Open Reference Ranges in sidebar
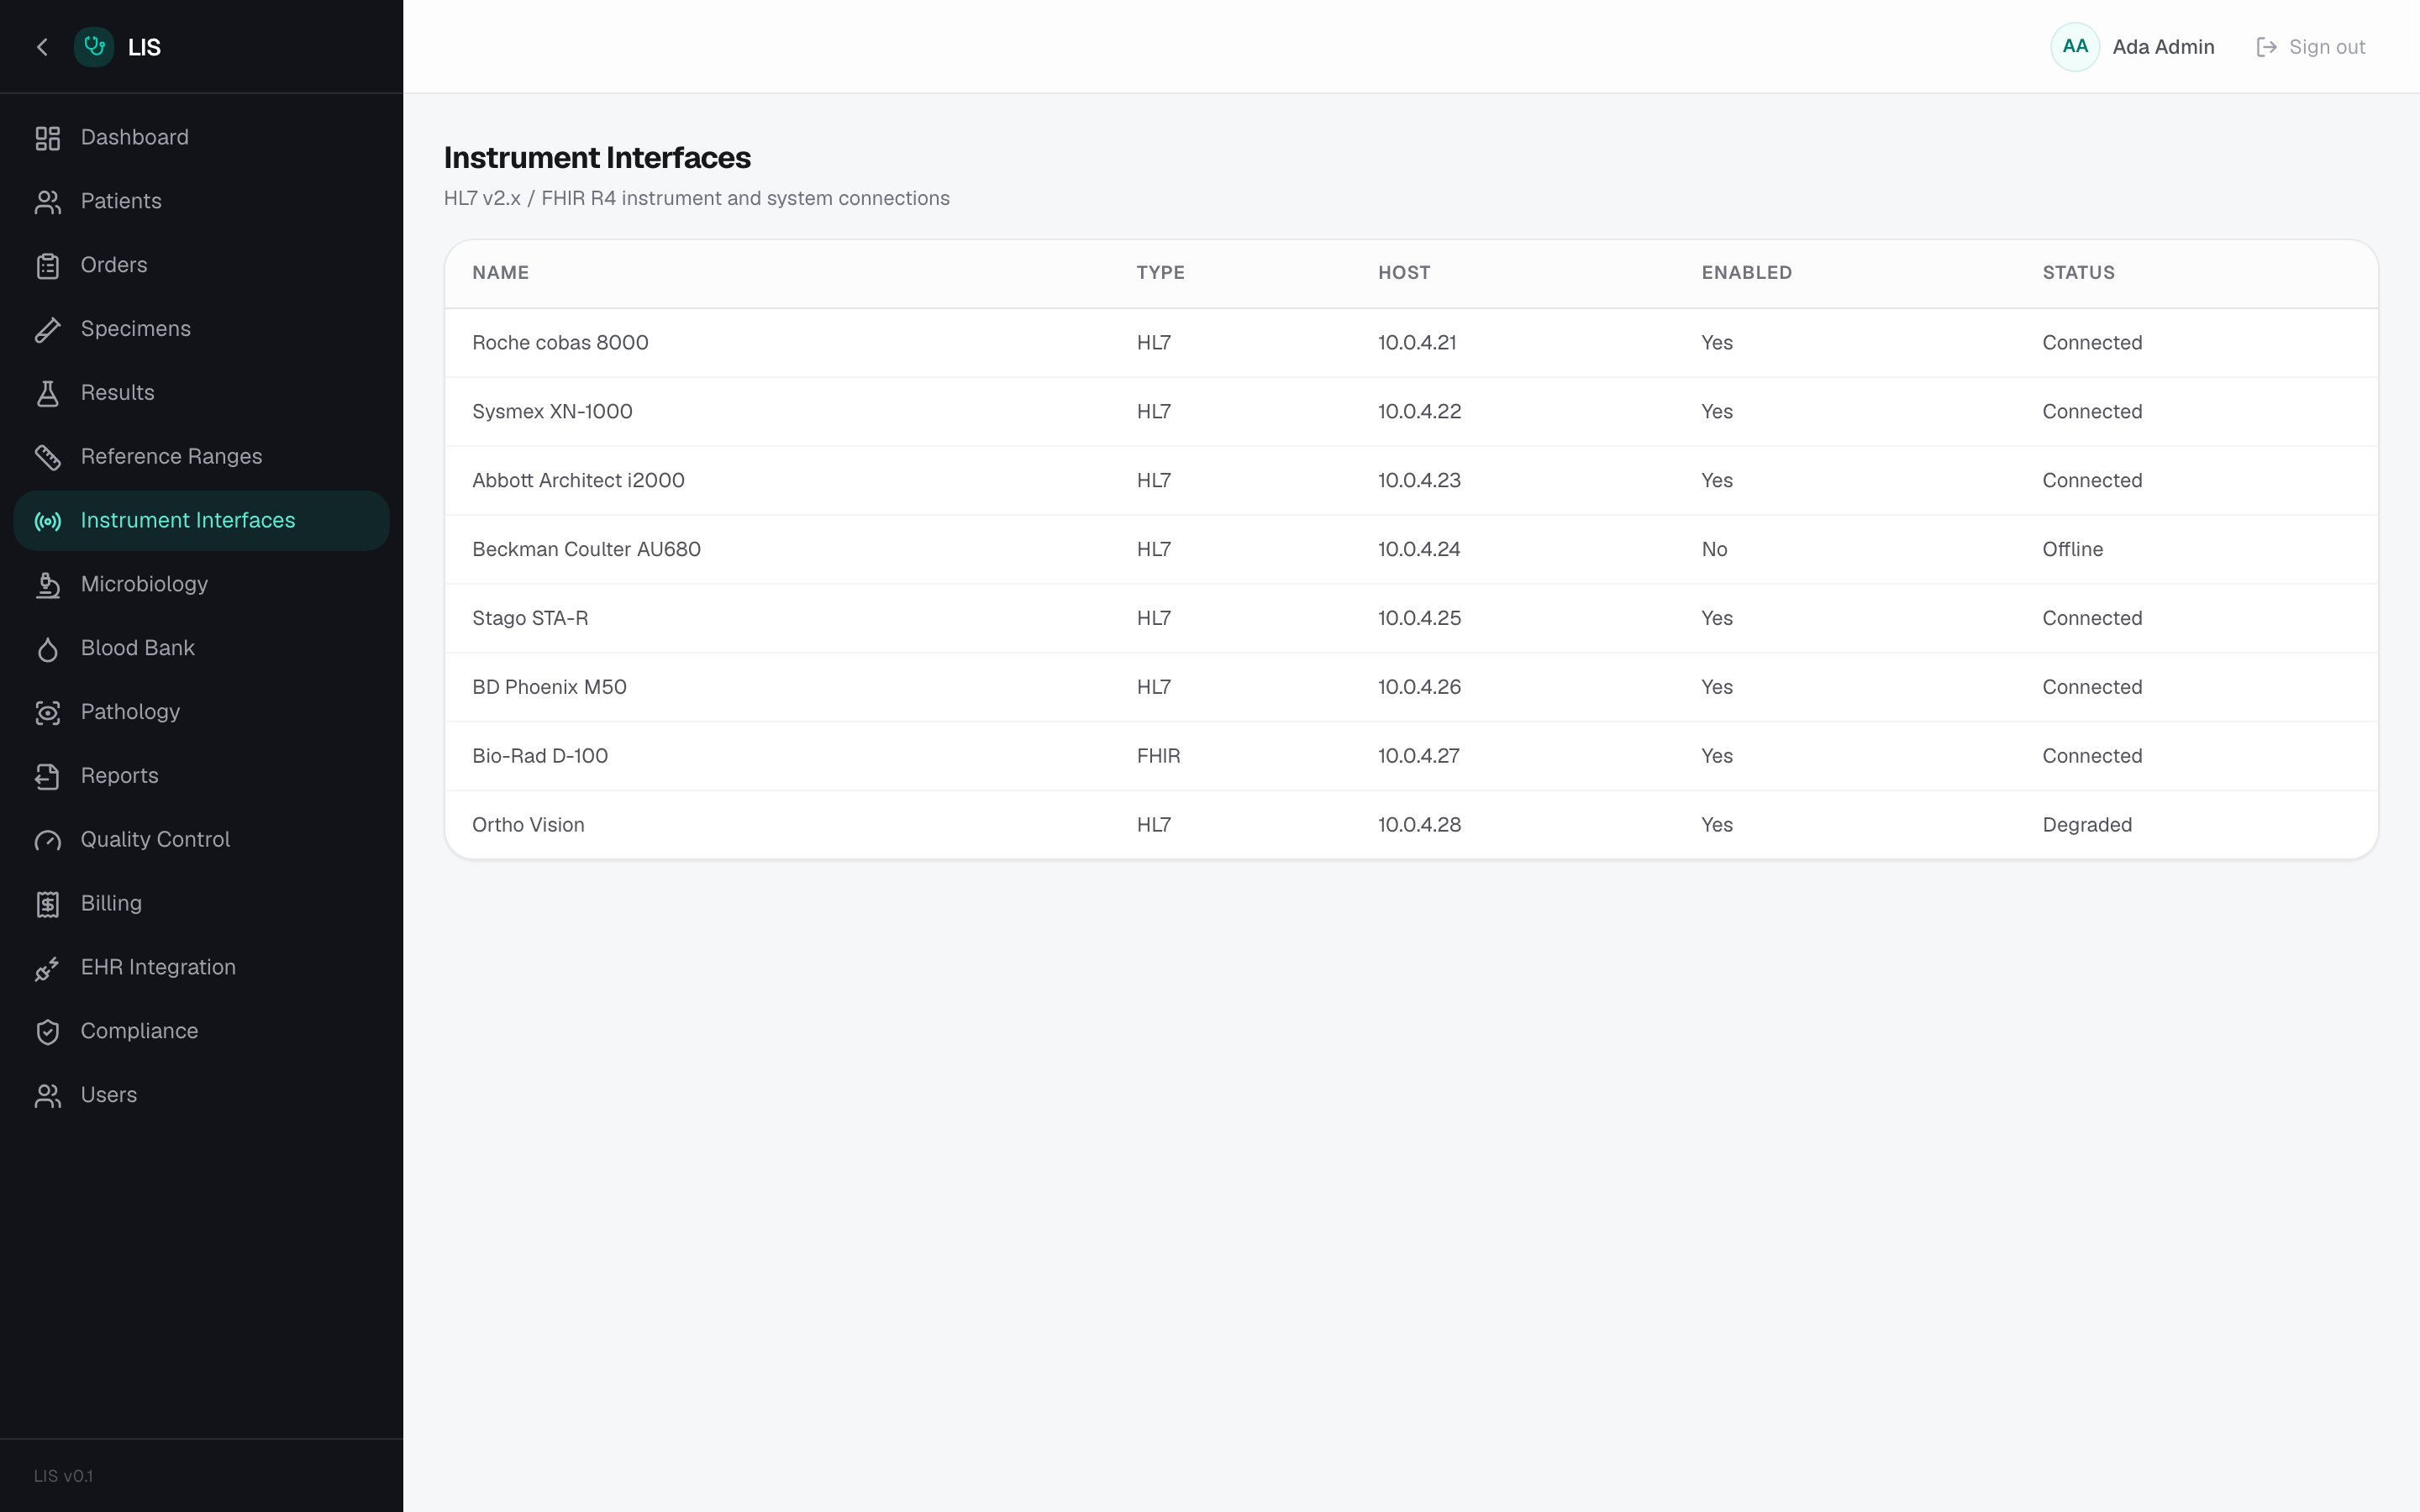This screenshot has height=1512, width=2420. pos(201,457)
